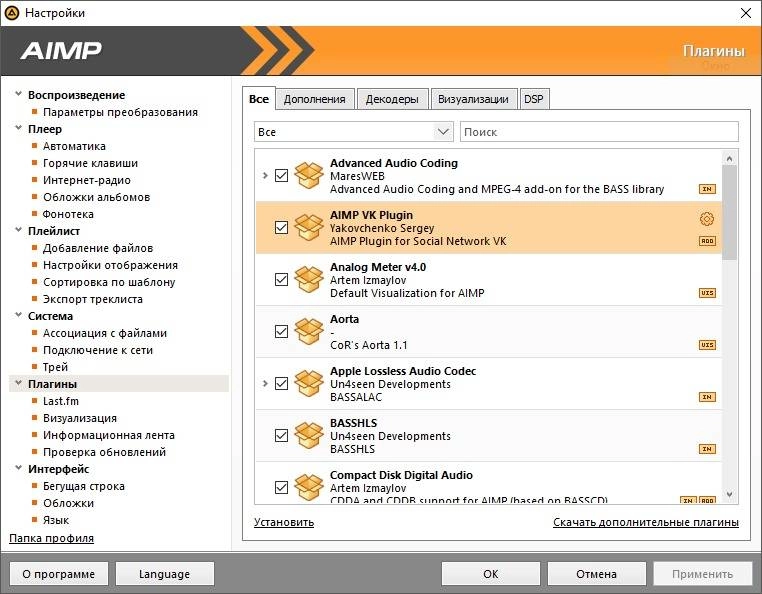This screenshot has height=594, width=762.
Task: Click the plugin list scrollbar thumb
Action: [729, 212]
